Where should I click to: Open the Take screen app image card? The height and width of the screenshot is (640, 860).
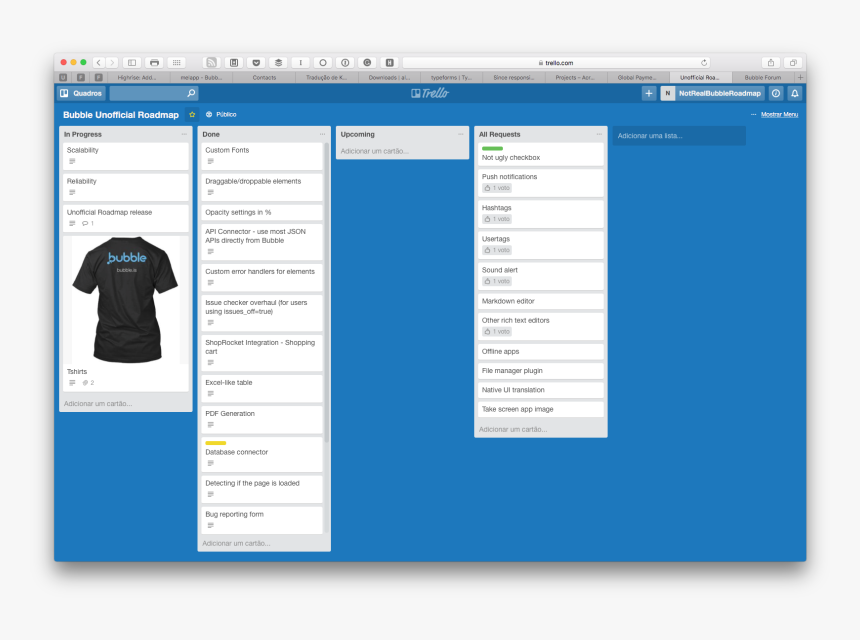(x=540, y=409)
